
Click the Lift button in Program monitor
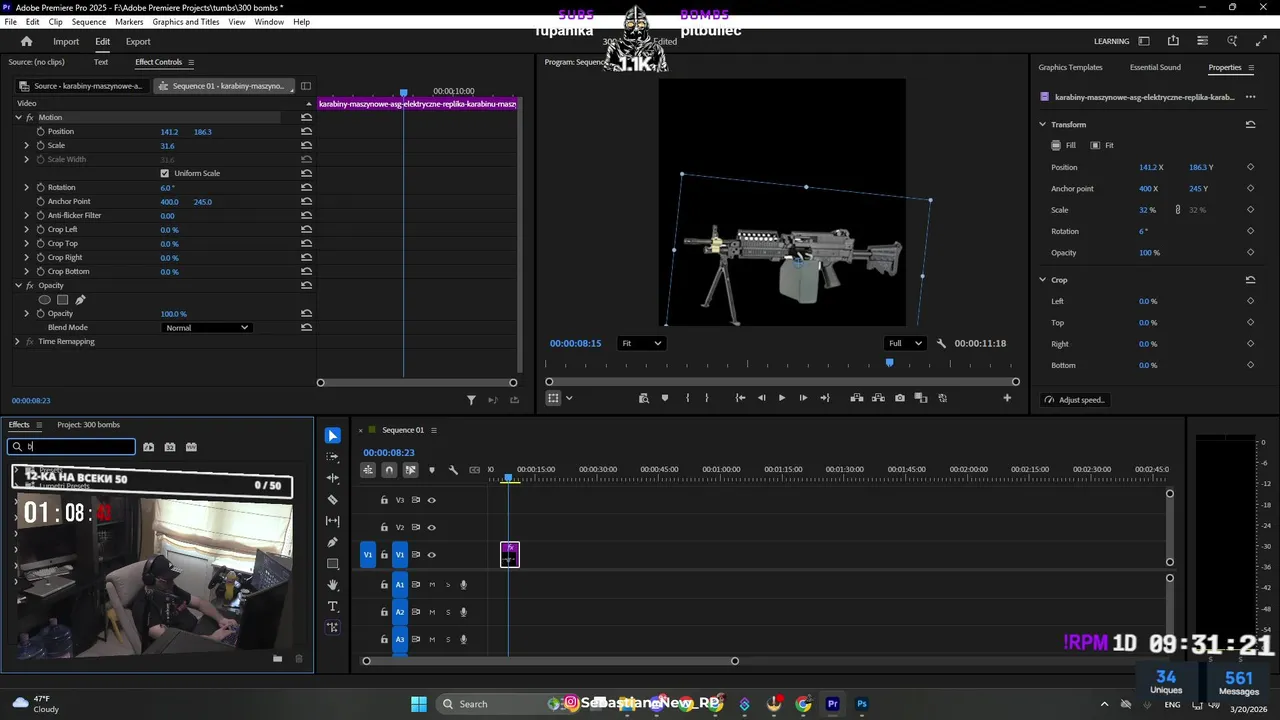pyautogui.click(x=857, y=398)
